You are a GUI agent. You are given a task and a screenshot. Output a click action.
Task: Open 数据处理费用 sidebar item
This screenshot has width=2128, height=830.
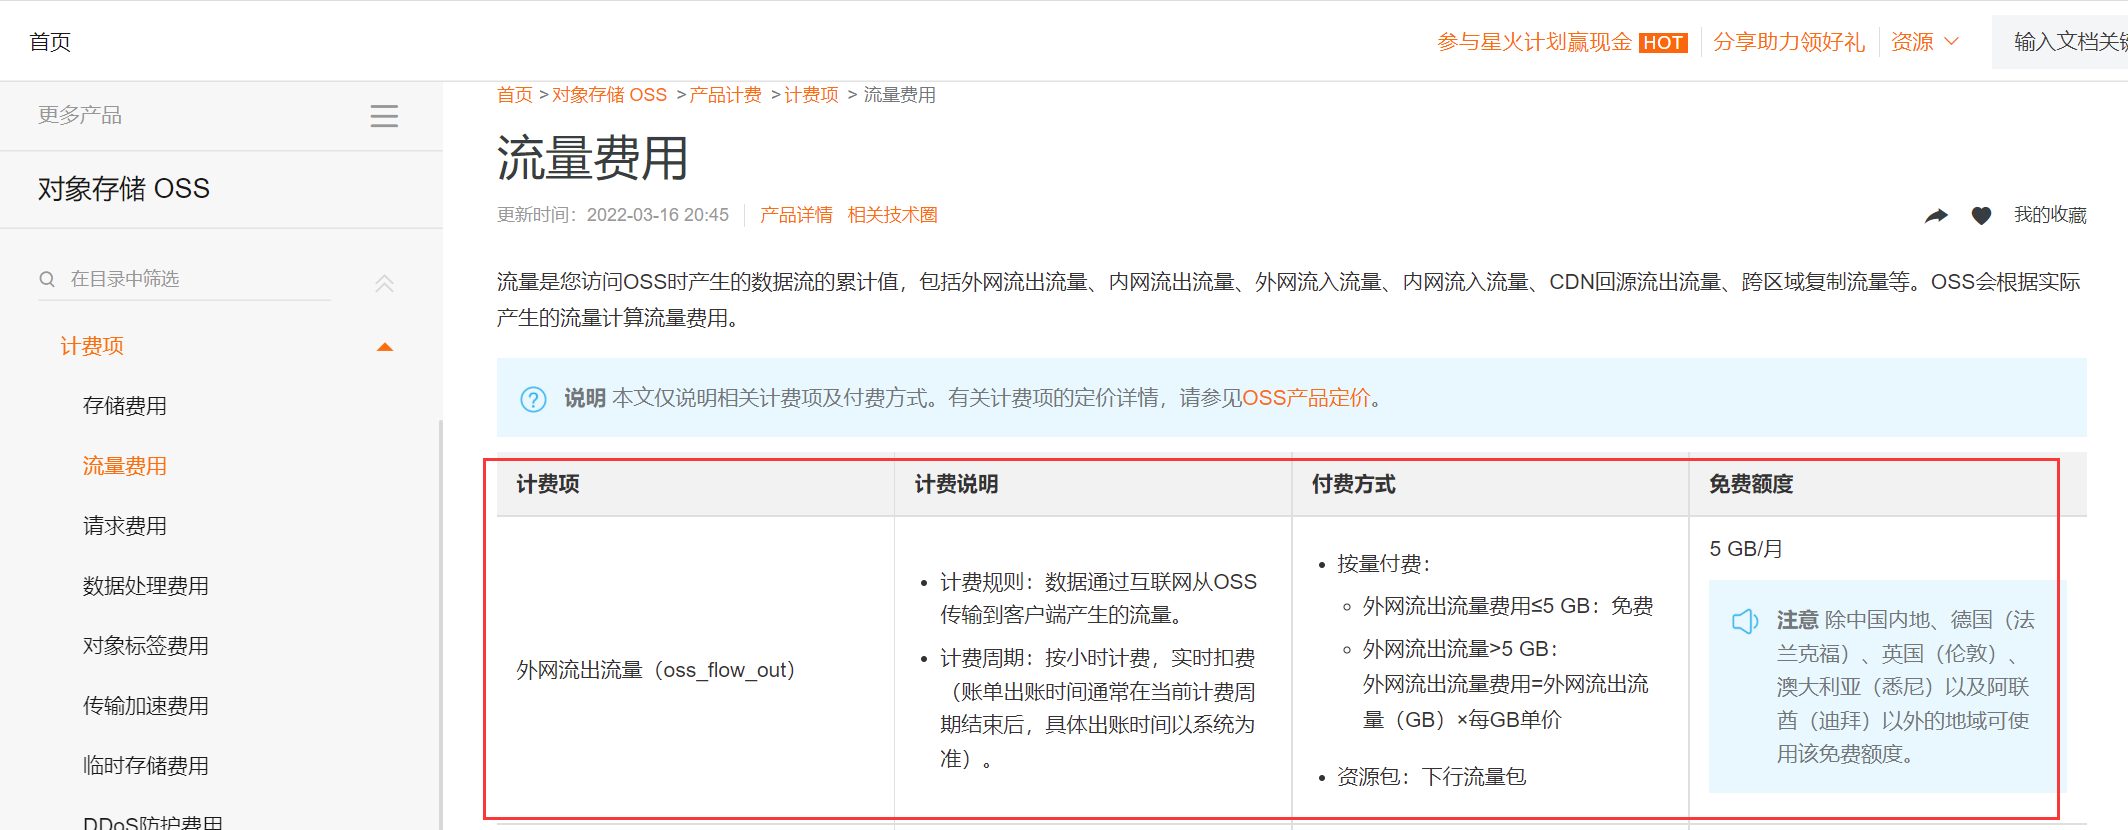click(x=146, y=586)
